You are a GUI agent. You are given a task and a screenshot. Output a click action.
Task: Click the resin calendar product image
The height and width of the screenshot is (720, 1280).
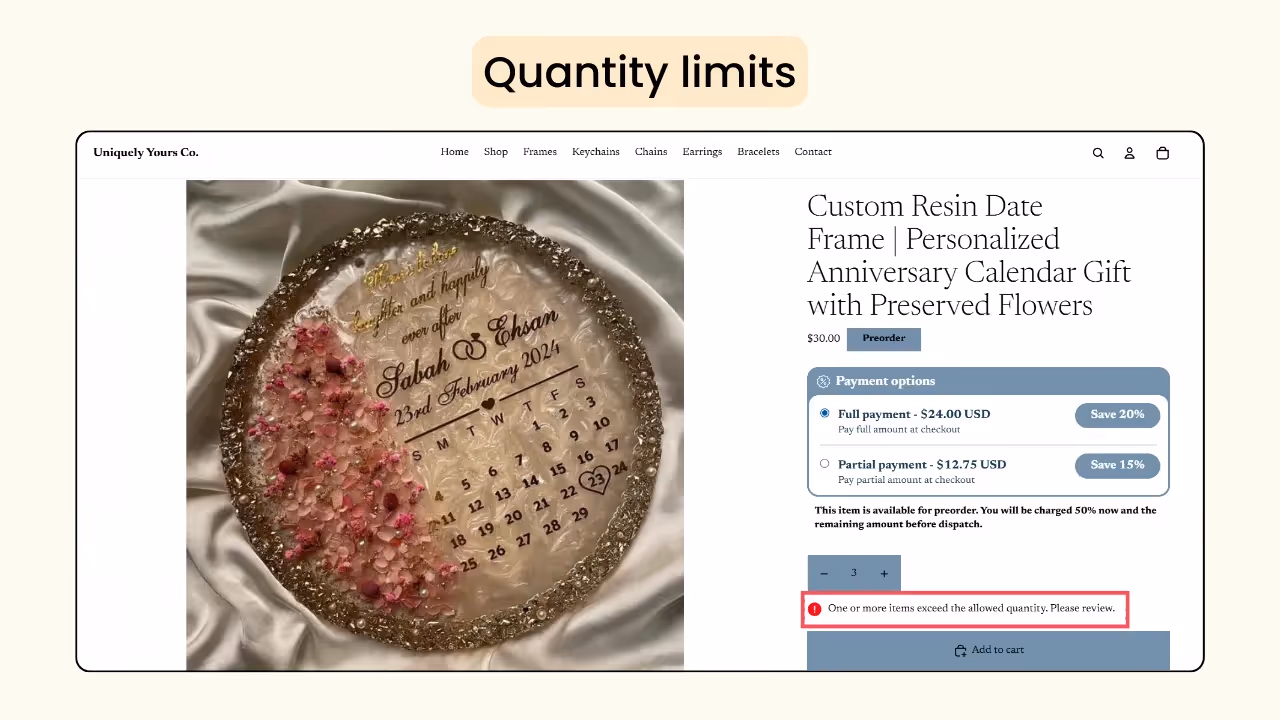(435, 425)
